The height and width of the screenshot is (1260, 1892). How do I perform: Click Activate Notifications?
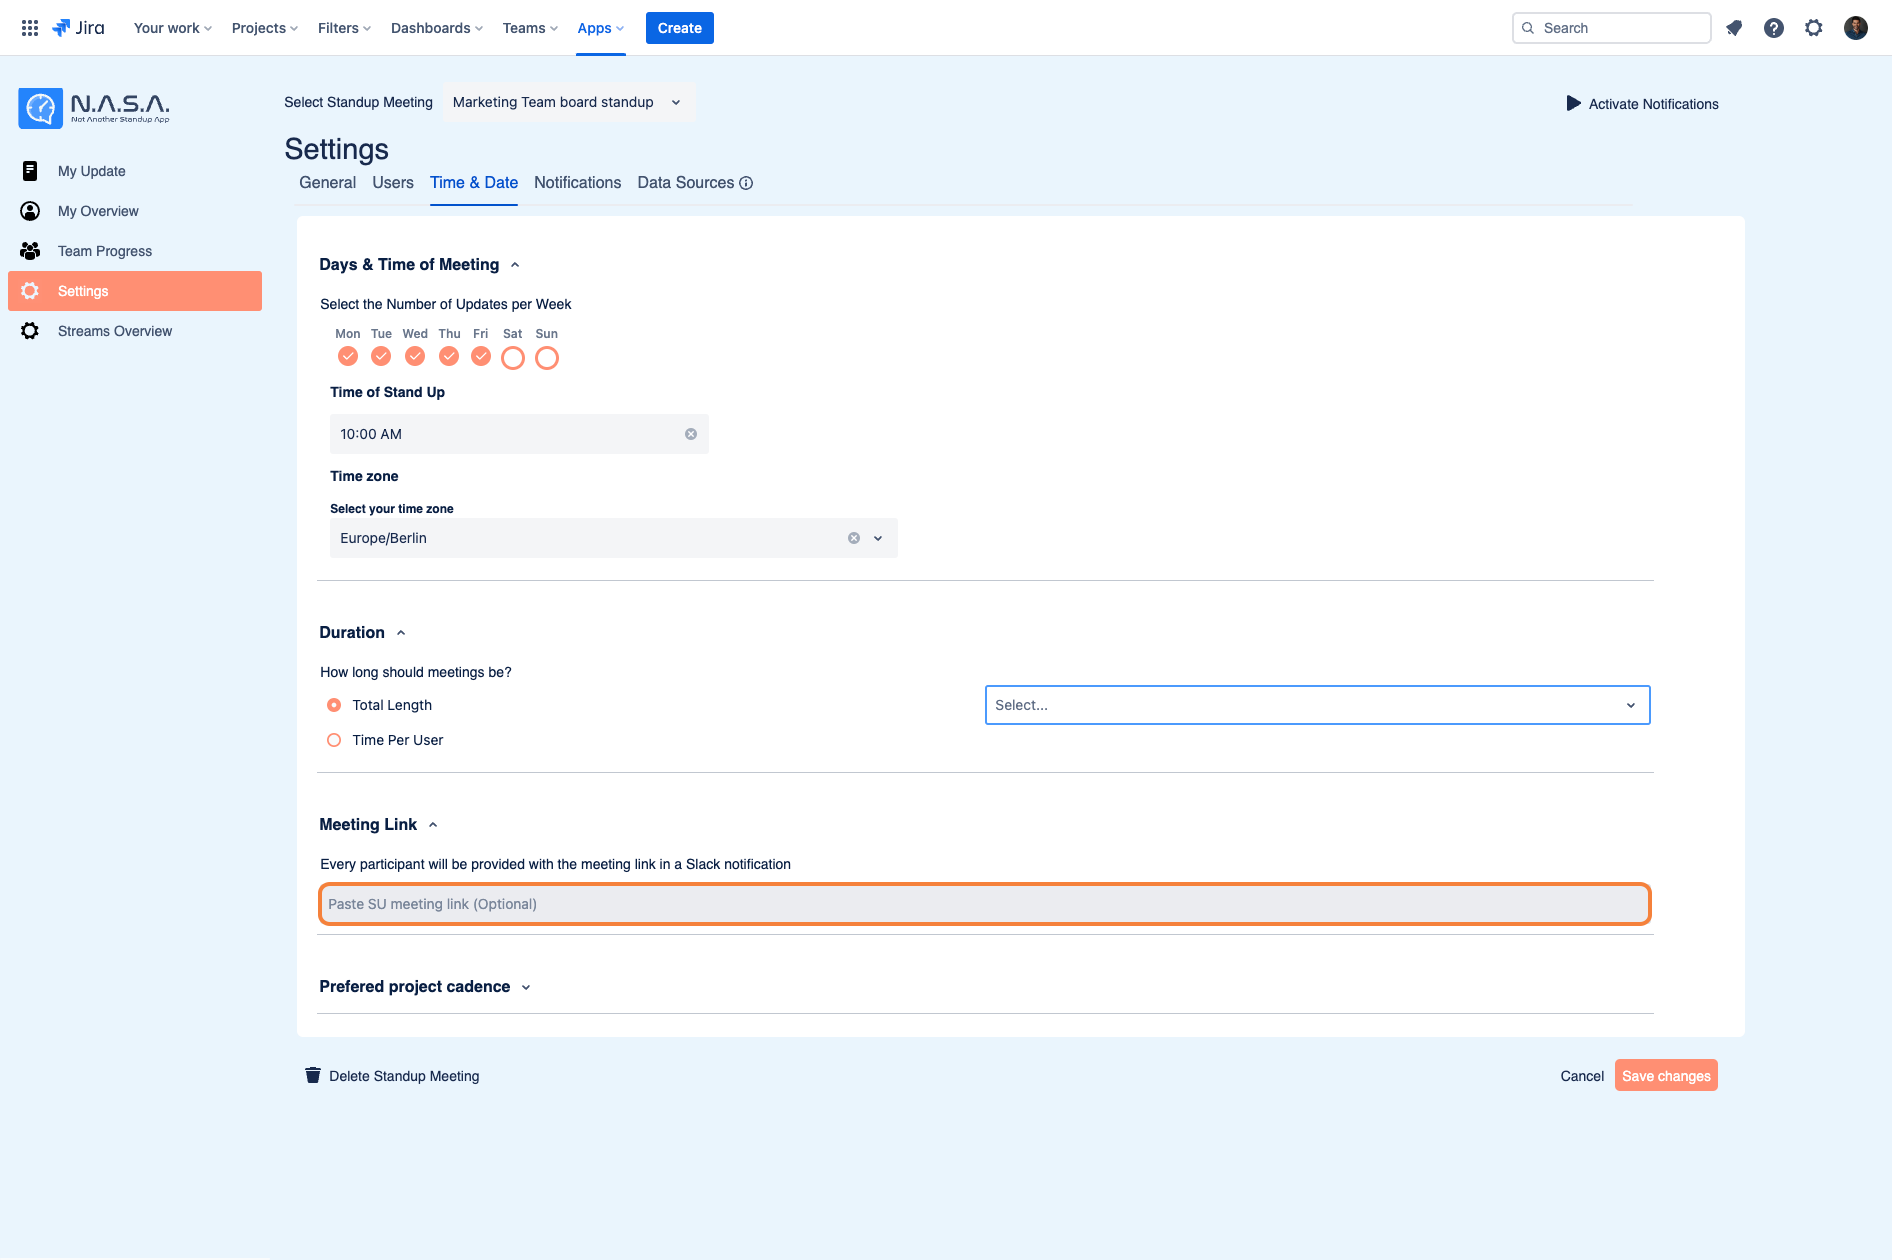coord(1642,104)
